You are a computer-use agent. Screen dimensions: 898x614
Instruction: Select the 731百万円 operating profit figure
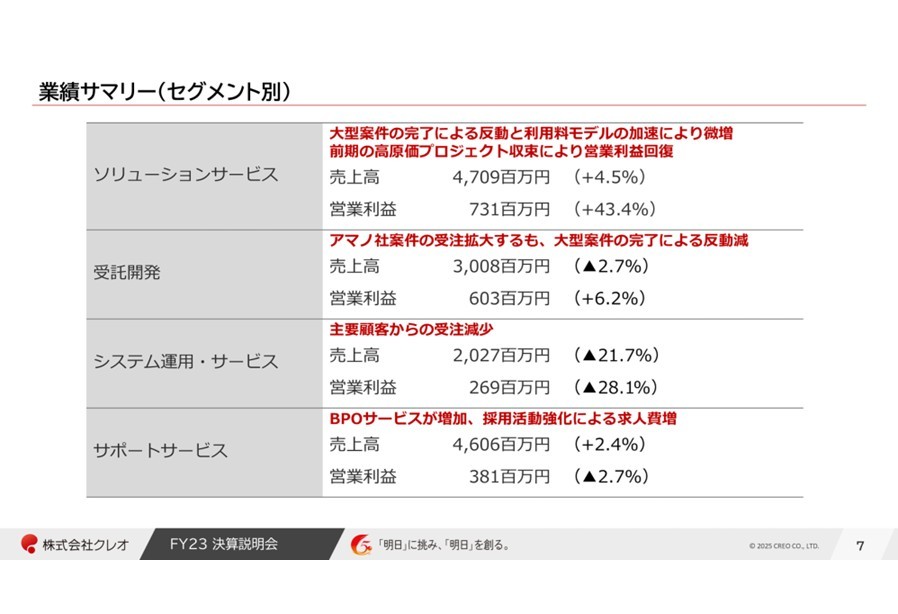click(x=510, y=209)
